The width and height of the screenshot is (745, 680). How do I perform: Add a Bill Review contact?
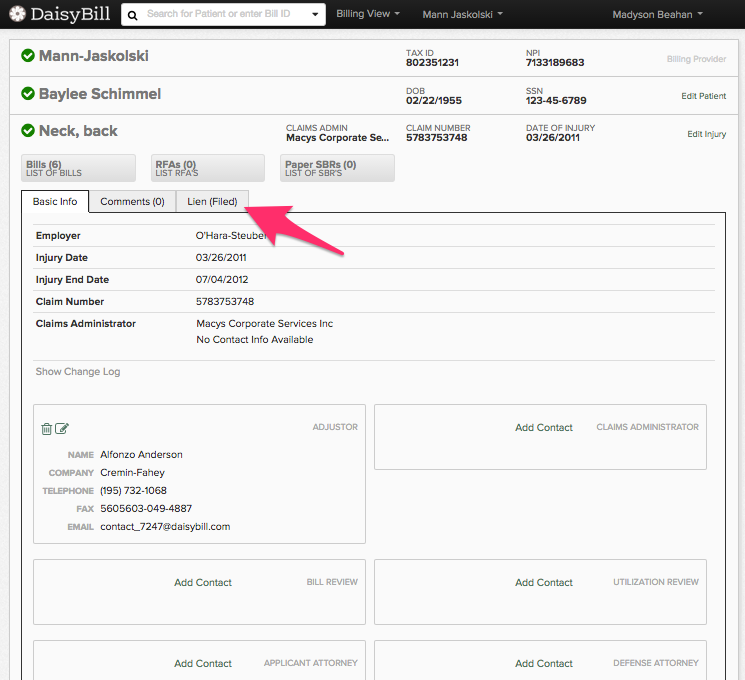(203, 583)
